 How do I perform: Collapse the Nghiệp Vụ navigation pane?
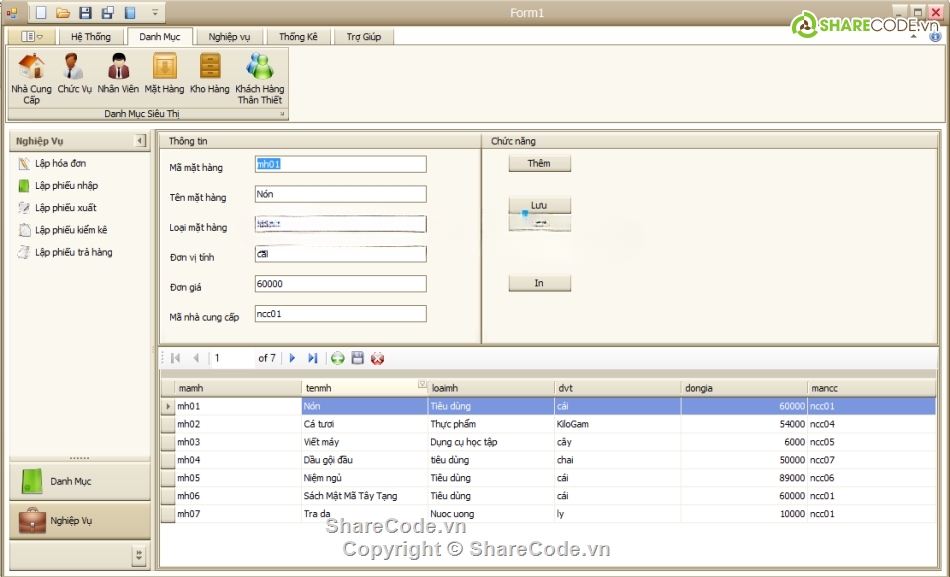click(140, 141)
